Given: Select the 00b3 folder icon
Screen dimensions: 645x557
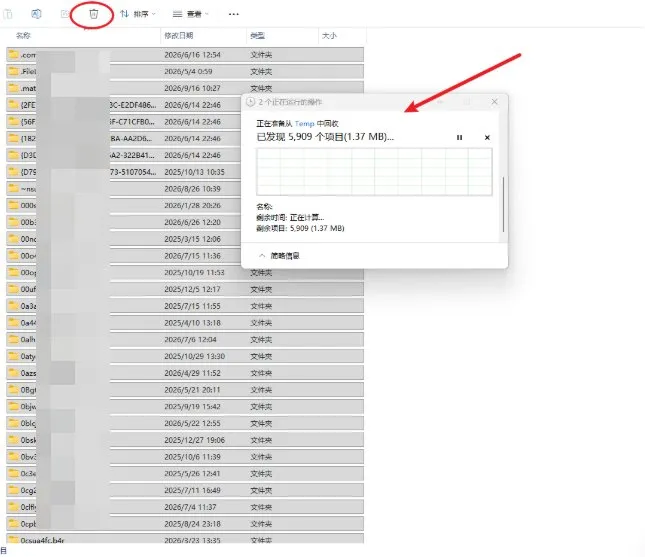Looking at the screenshot, I should [x=14, y=222].
